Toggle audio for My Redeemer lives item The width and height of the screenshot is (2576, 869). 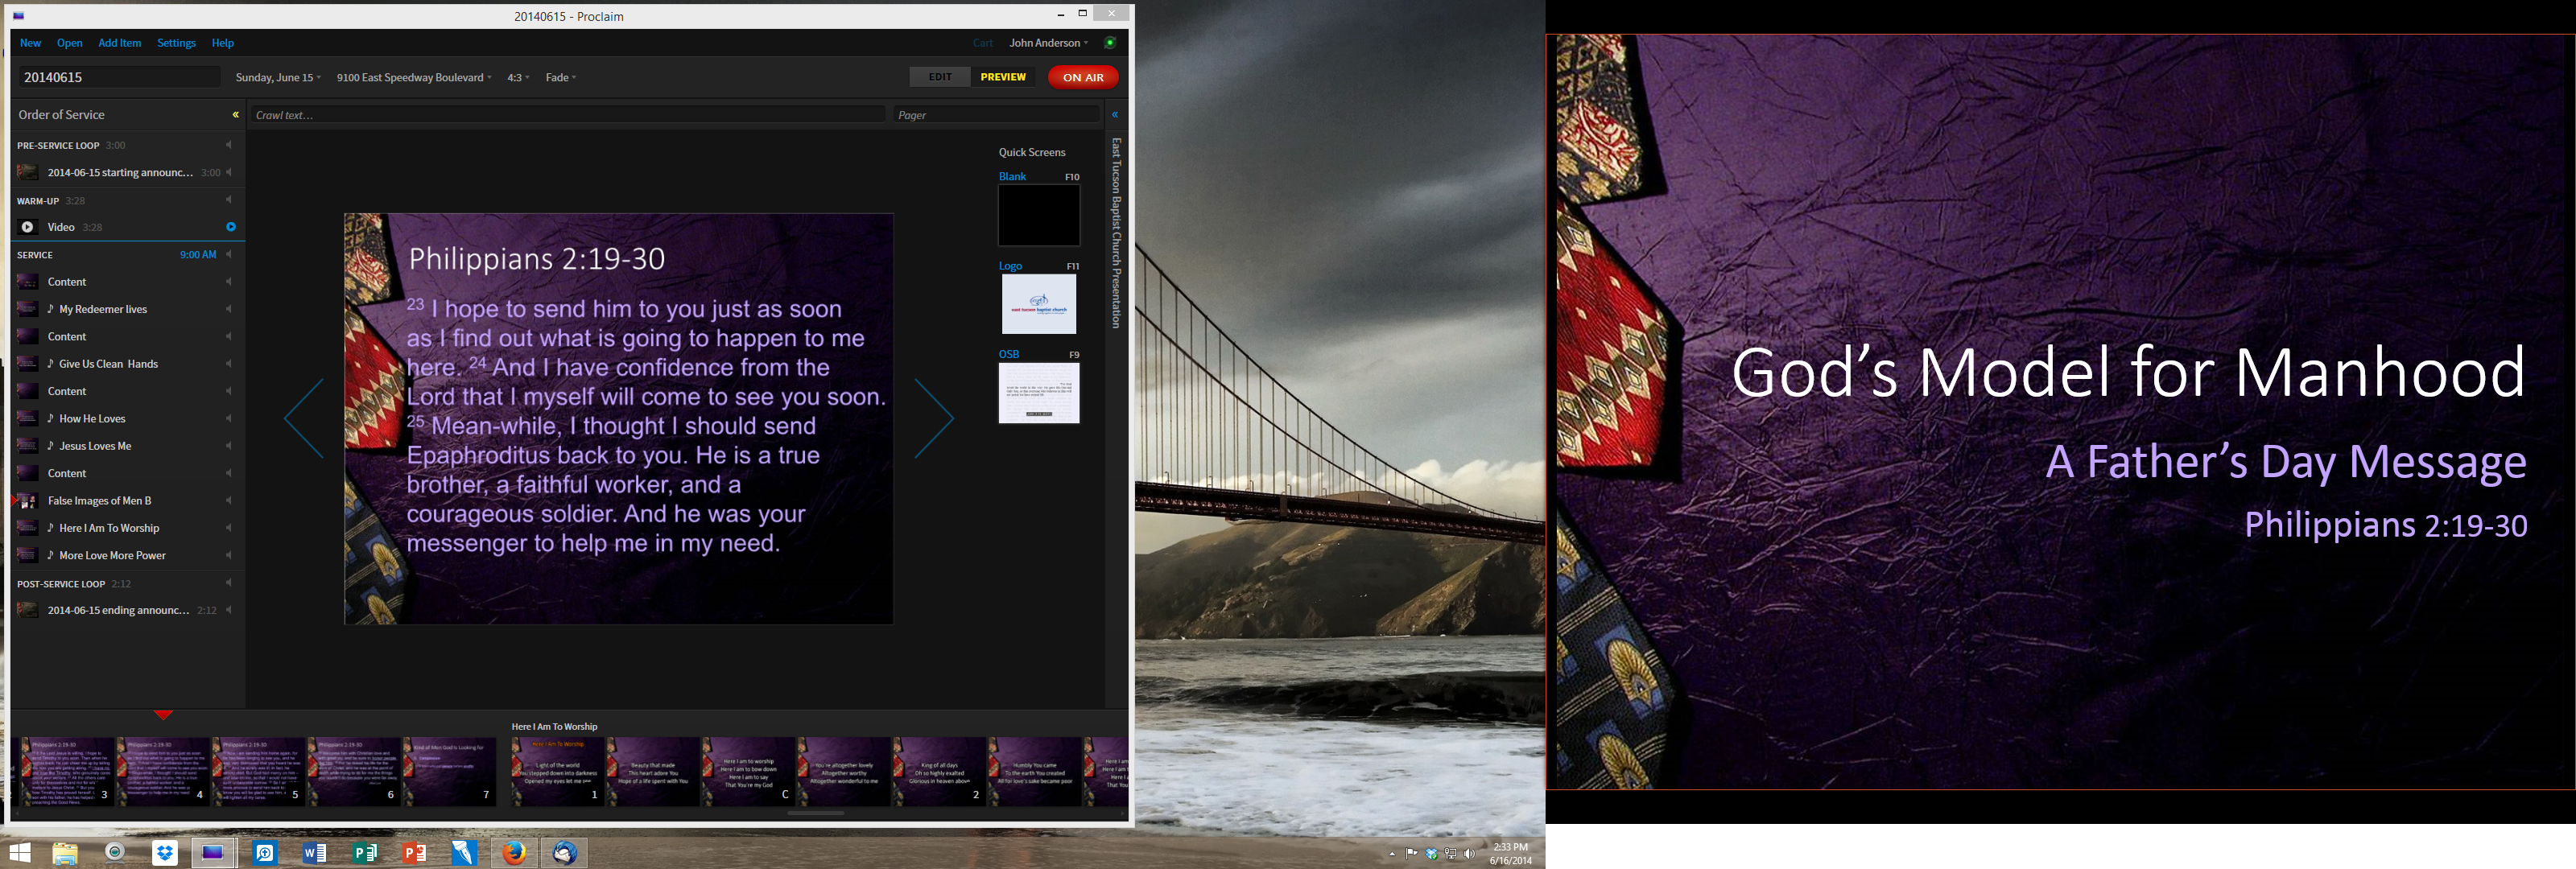[229, 309]
